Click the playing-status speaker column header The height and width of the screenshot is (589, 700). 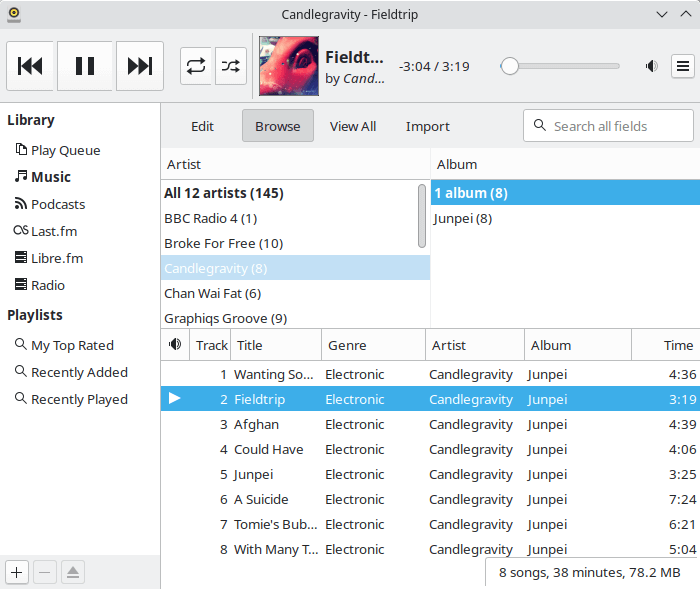coord(175,345)
